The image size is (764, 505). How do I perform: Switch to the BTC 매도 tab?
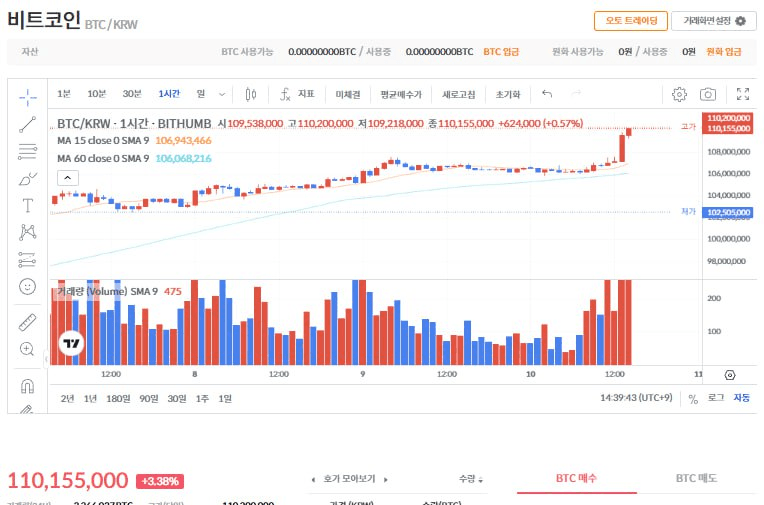pos(696,478)
